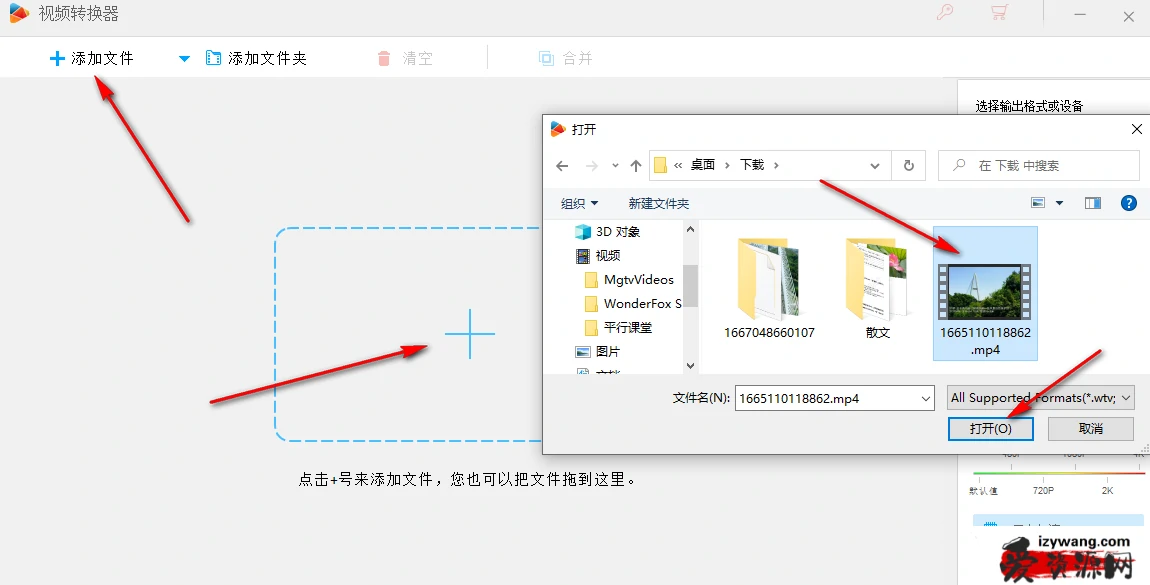Open the file type filter dropdown
Image resolution: width=1150 pixels, height=585 pixels.
click(1041, 398)
